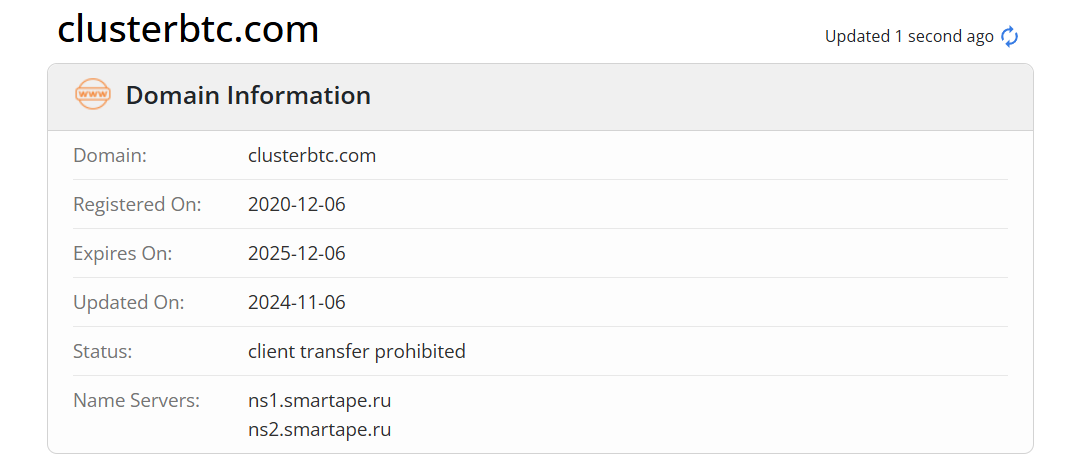Click the "client transfer prohibited" status value
Viewport: 1066px width, 466px height.
coord(357,352)
